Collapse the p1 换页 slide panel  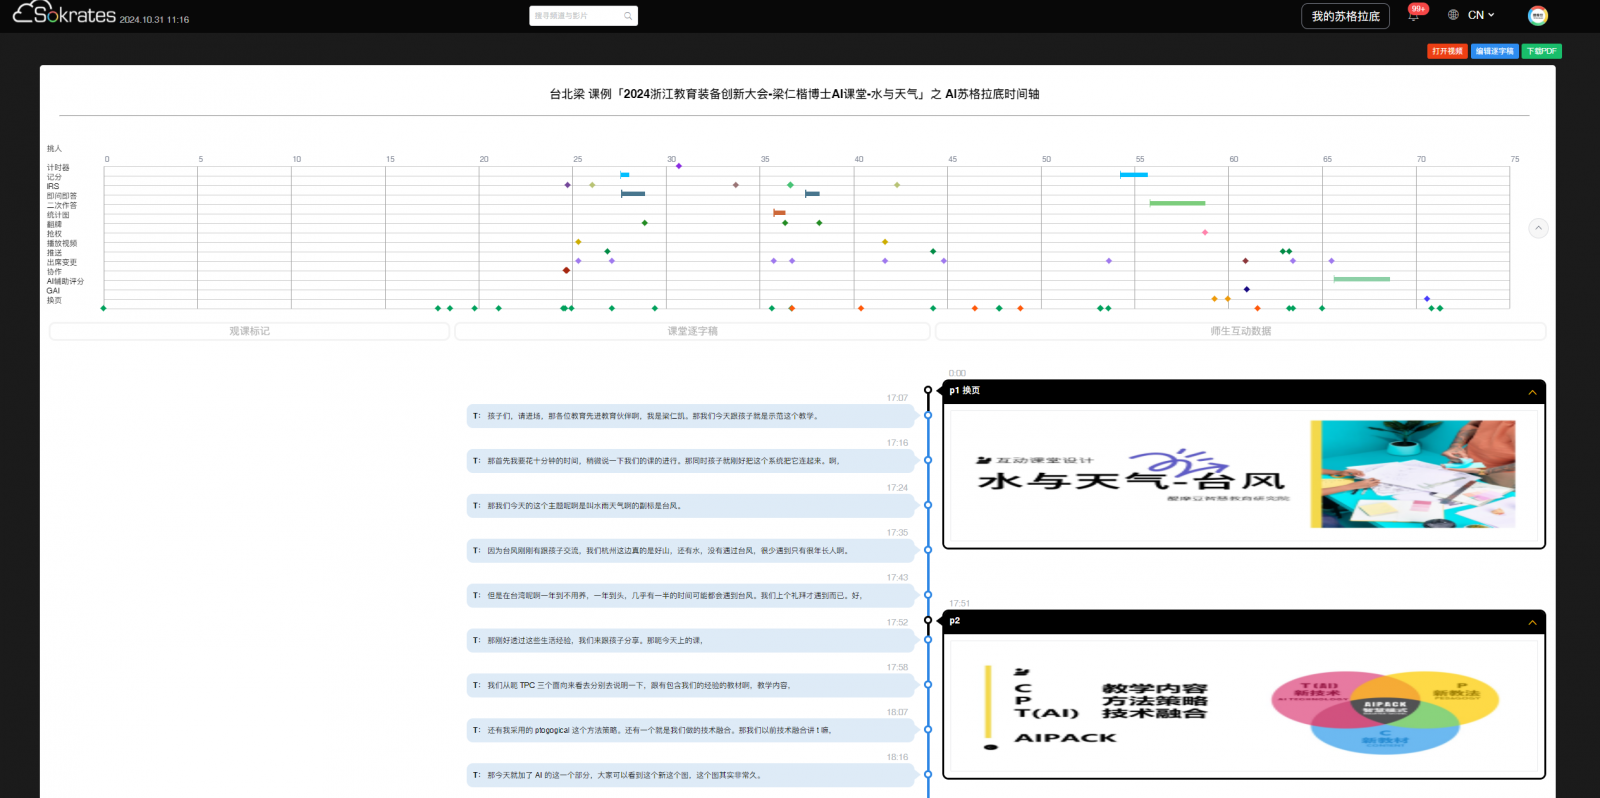pos(1532,392)
